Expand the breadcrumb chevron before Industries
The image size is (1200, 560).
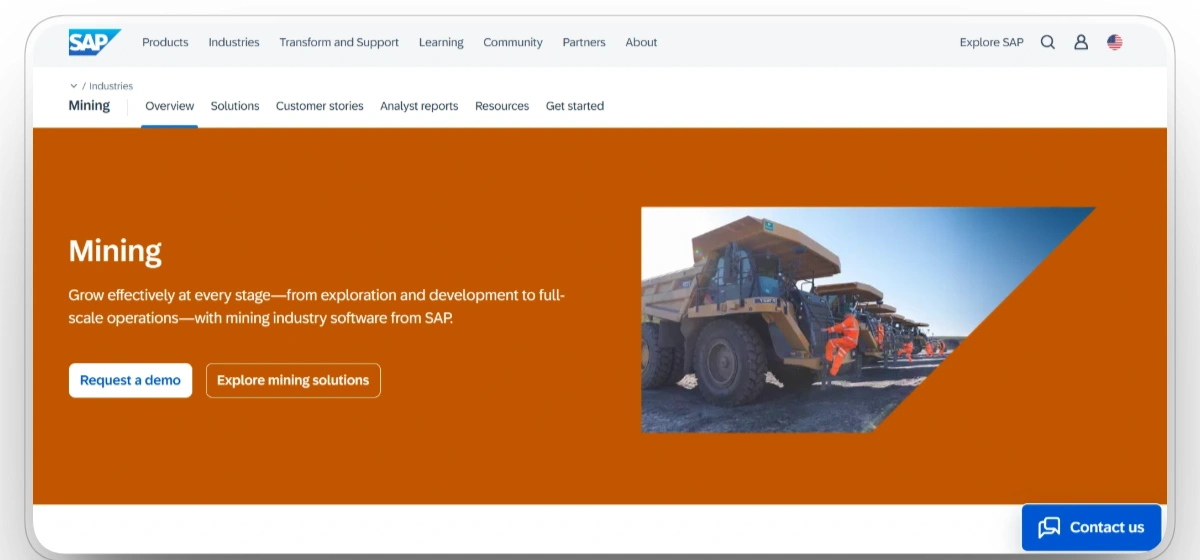pos(73,86)
